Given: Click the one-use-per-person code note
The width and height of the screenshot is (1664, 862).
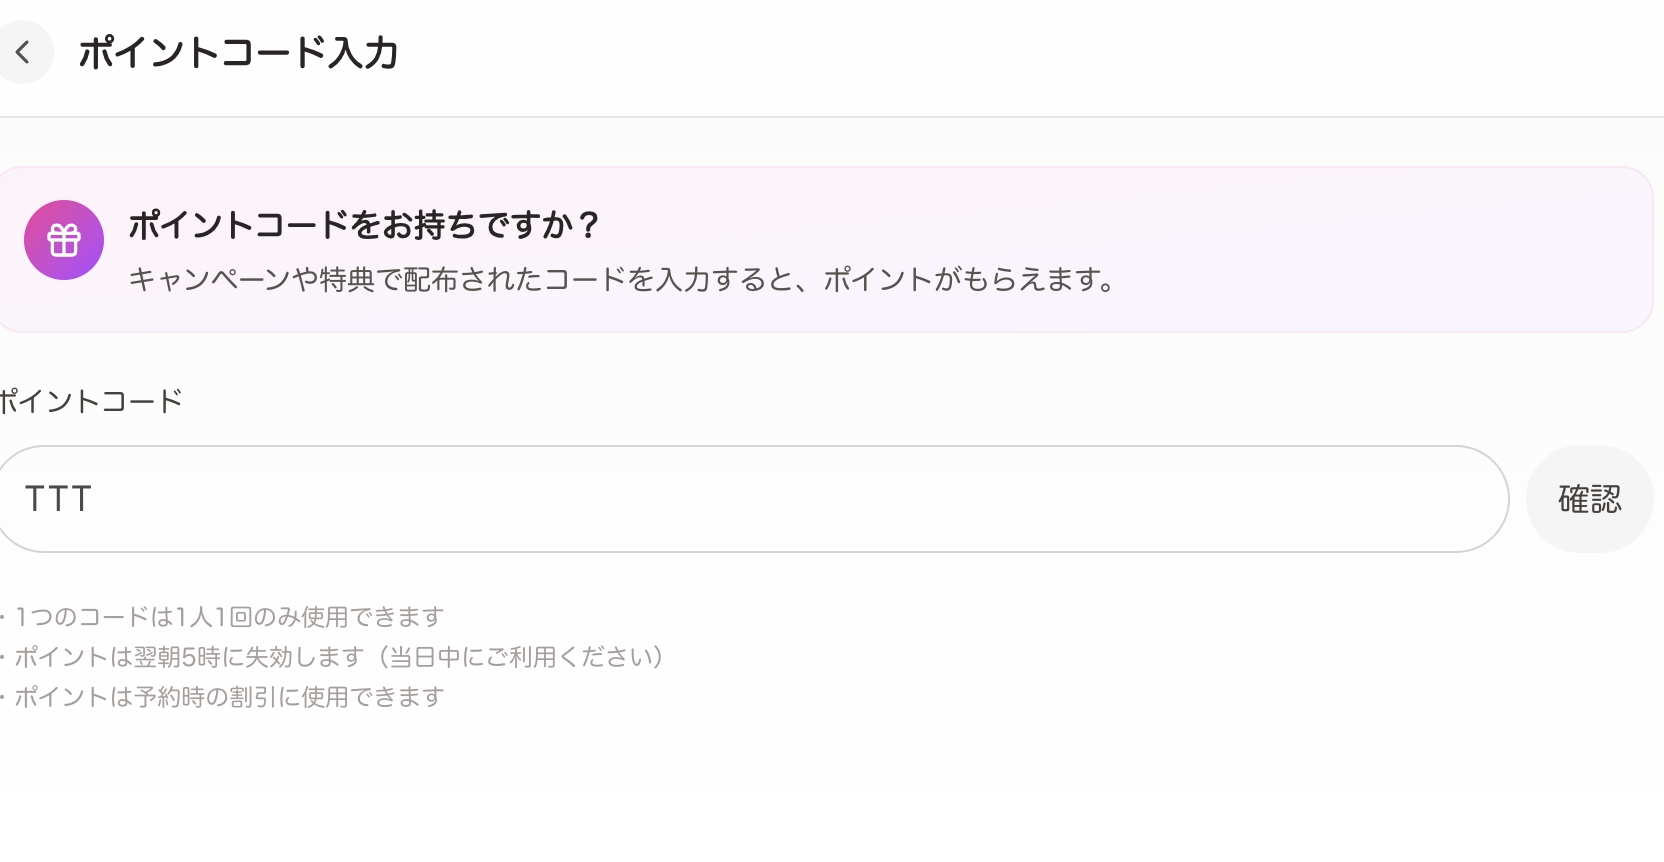Looking at the screenshot, I should 229,617.
